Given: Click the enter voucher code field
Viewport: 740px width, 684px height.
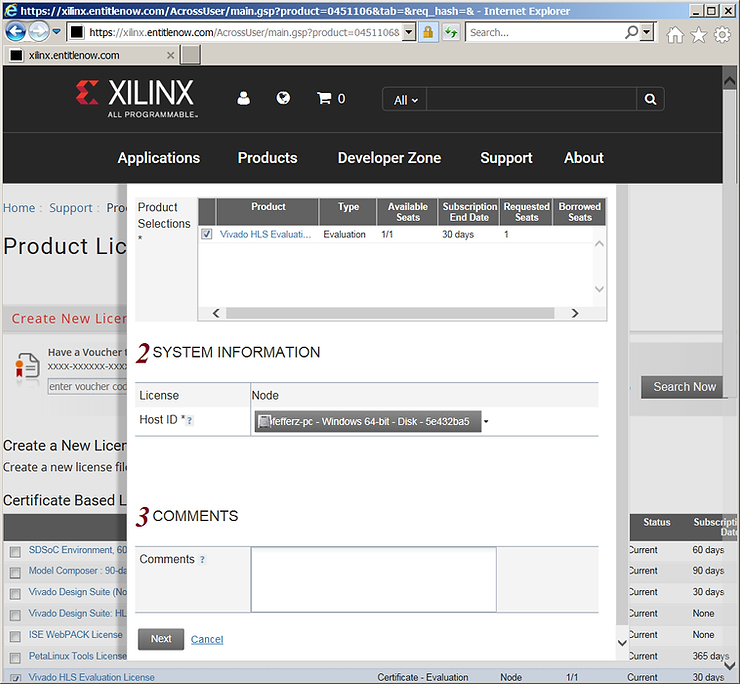Looking at the screenshot, I should pyautogui.click(x=87, y=387).
